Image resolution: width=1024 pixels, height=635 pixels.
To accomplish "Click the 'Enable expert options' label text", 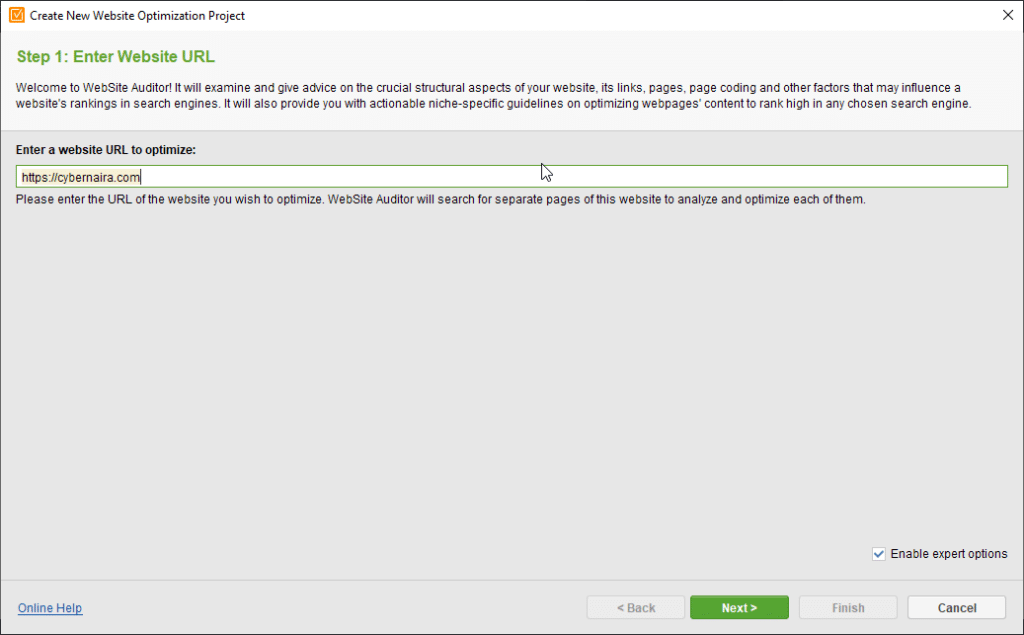I will (949, 554).
